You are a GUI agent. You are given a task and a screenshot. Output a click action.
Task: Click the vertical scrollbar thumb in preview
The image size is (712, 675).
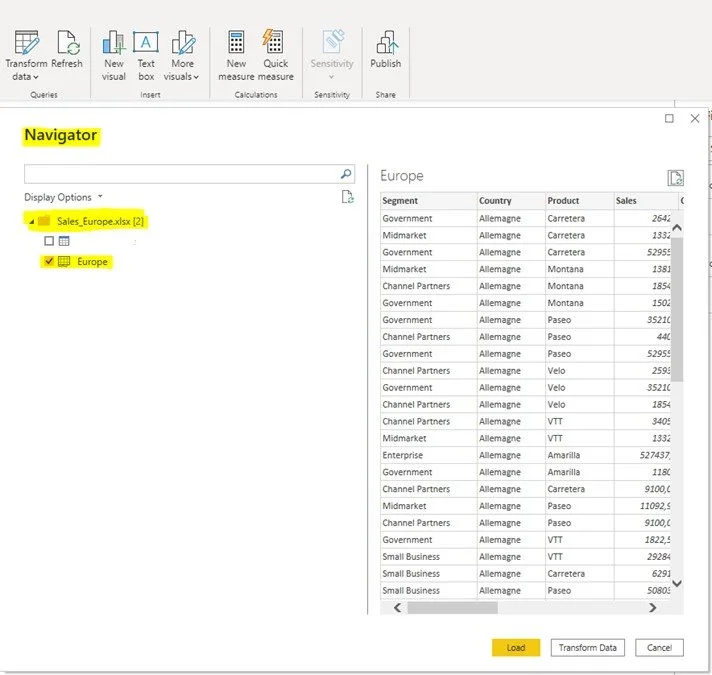tap(677, 309)
